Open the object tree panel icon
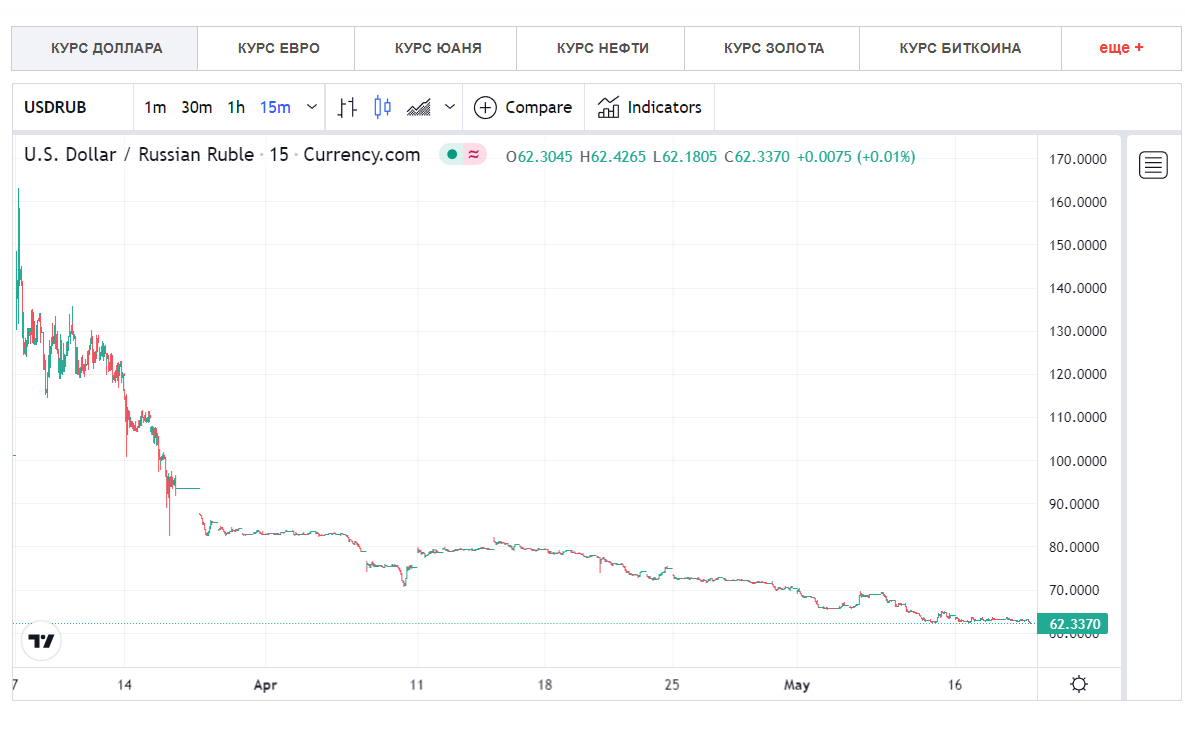 1153,165
